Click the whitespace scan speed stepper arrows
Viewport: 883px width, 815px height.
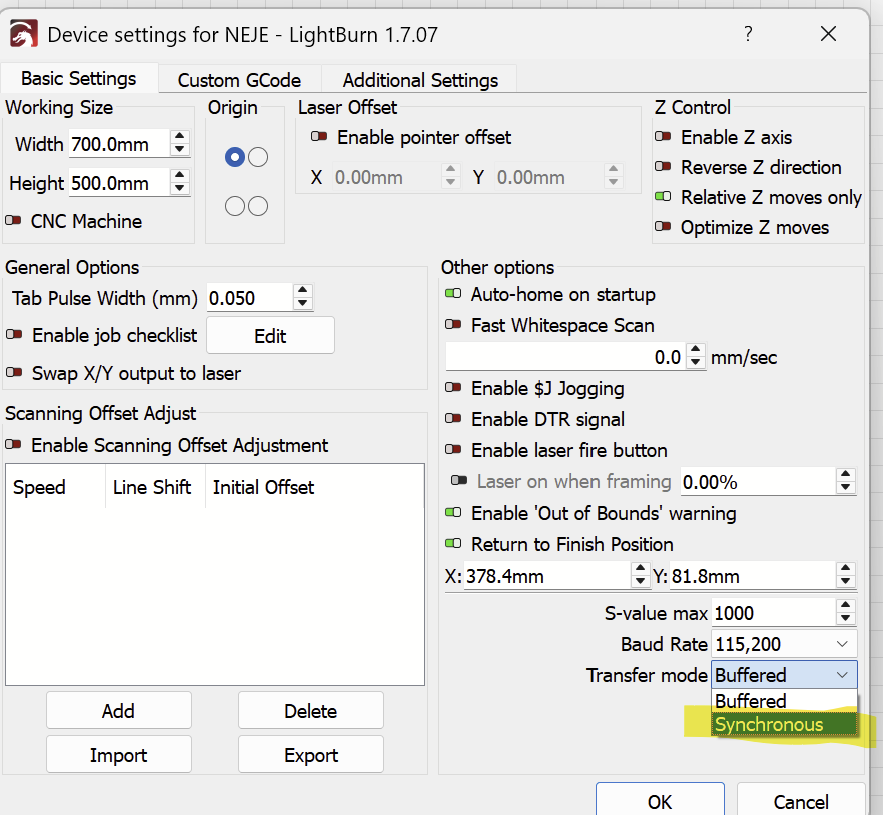pos(696,356)
